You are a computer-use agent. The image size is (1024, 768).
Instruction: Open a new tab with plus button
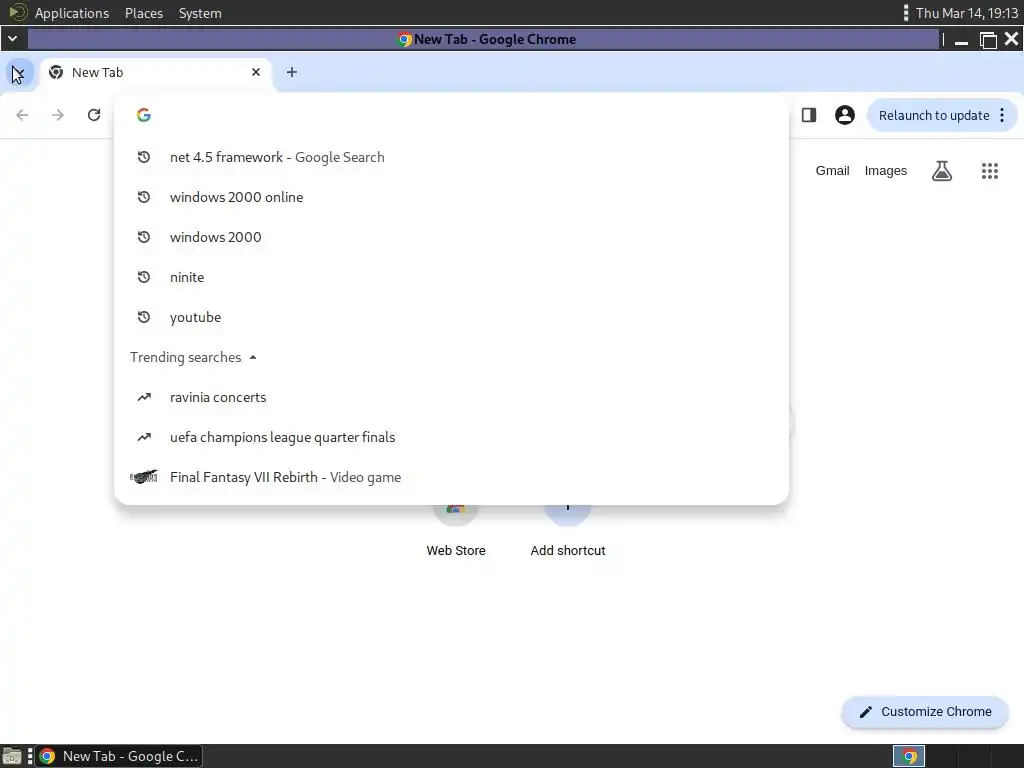[x=292, y=72]
